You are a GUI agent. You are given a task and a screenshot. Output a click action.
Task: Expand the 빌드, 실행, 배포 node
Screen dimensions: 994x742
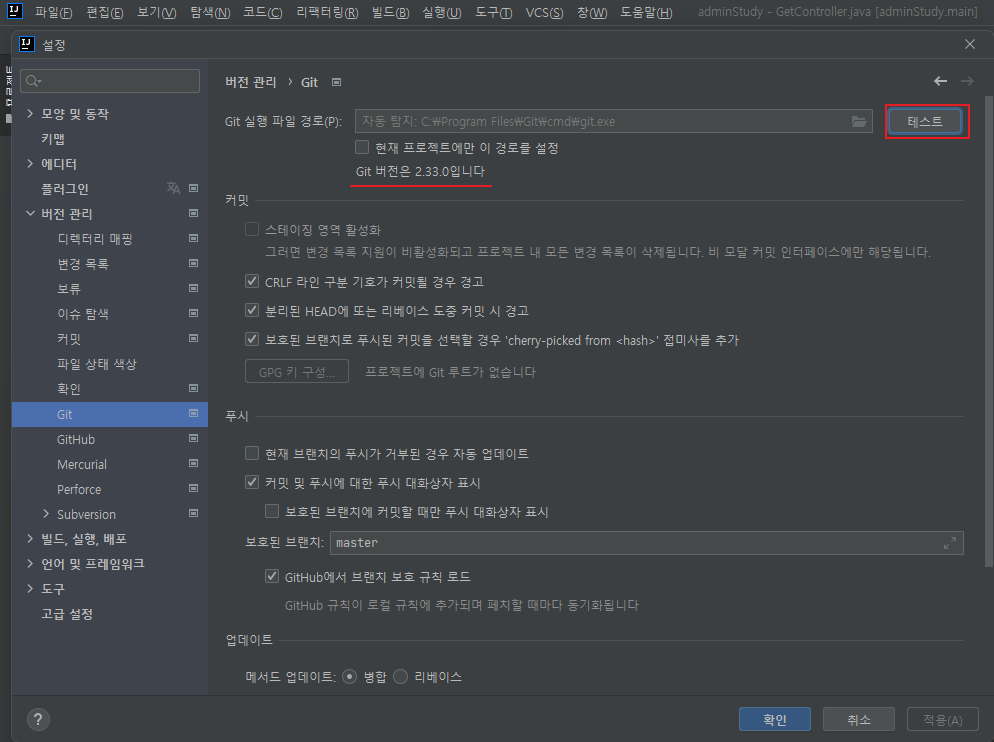(30, 538)
